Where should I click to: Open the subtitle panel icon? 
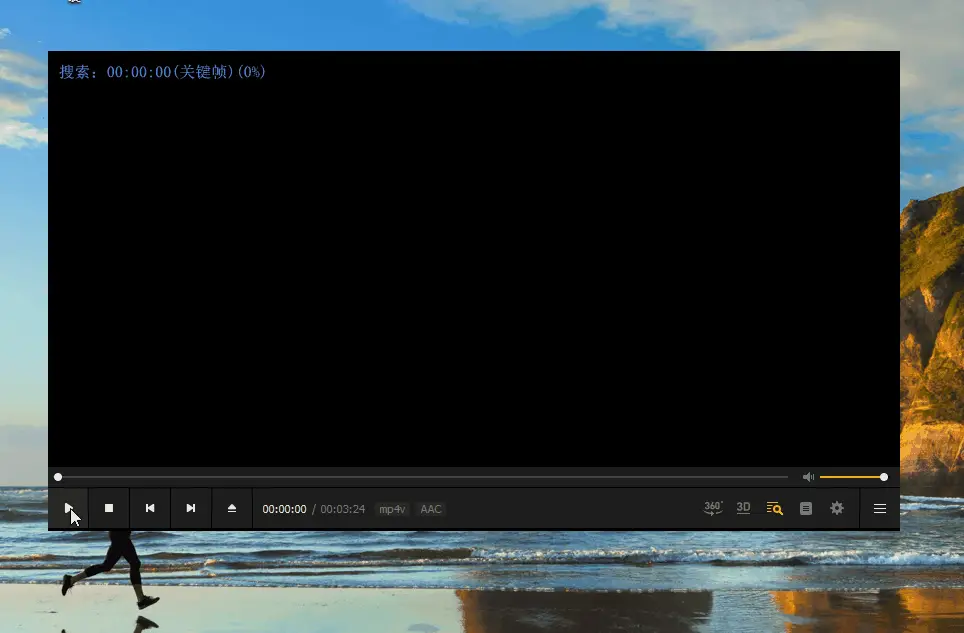806,508
